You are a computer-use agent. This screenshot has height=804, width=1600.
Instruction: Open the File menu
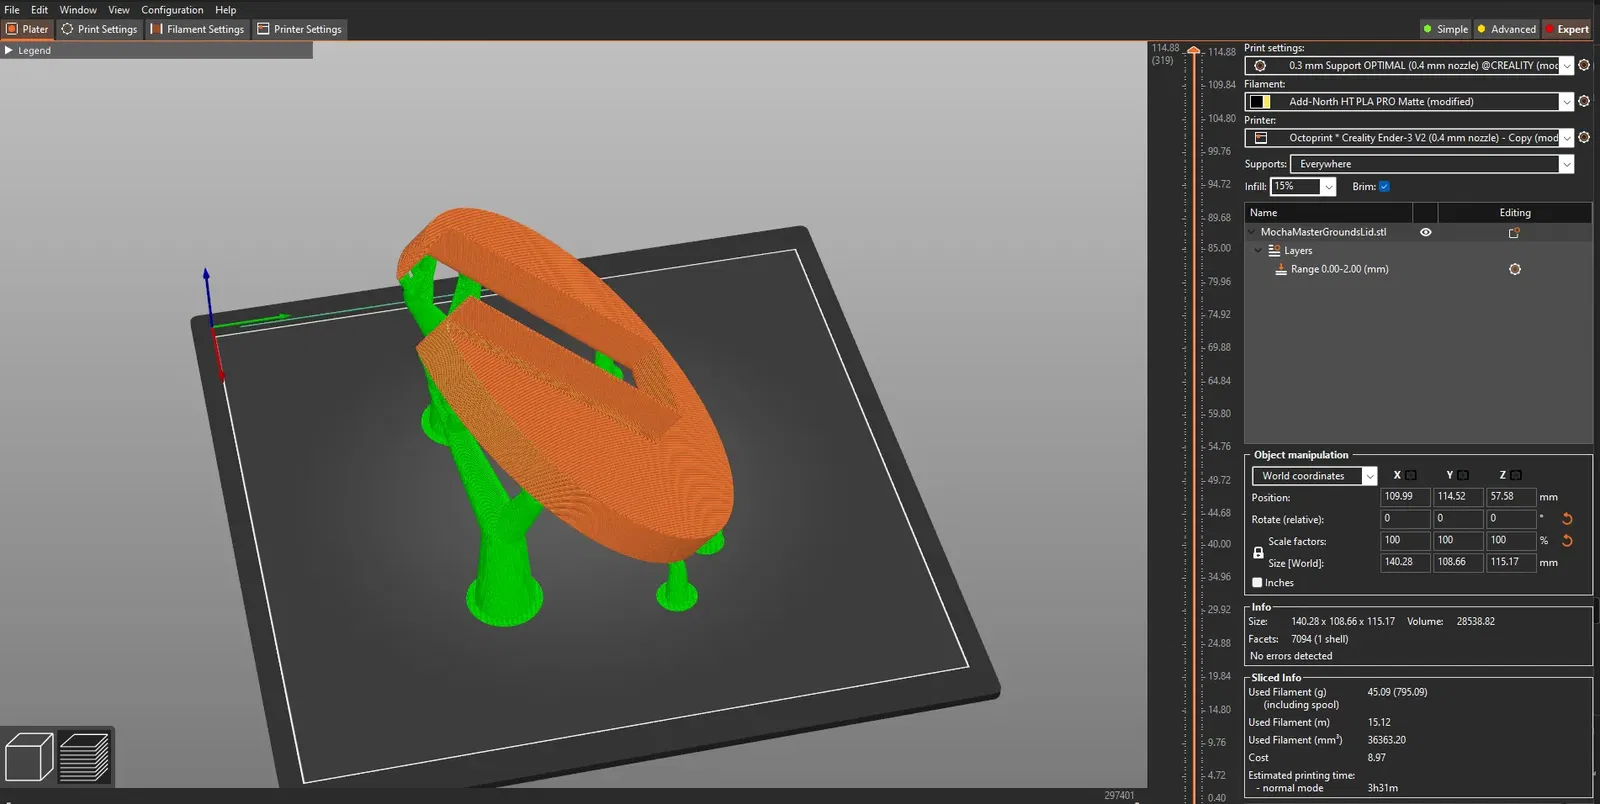point(12,10)
